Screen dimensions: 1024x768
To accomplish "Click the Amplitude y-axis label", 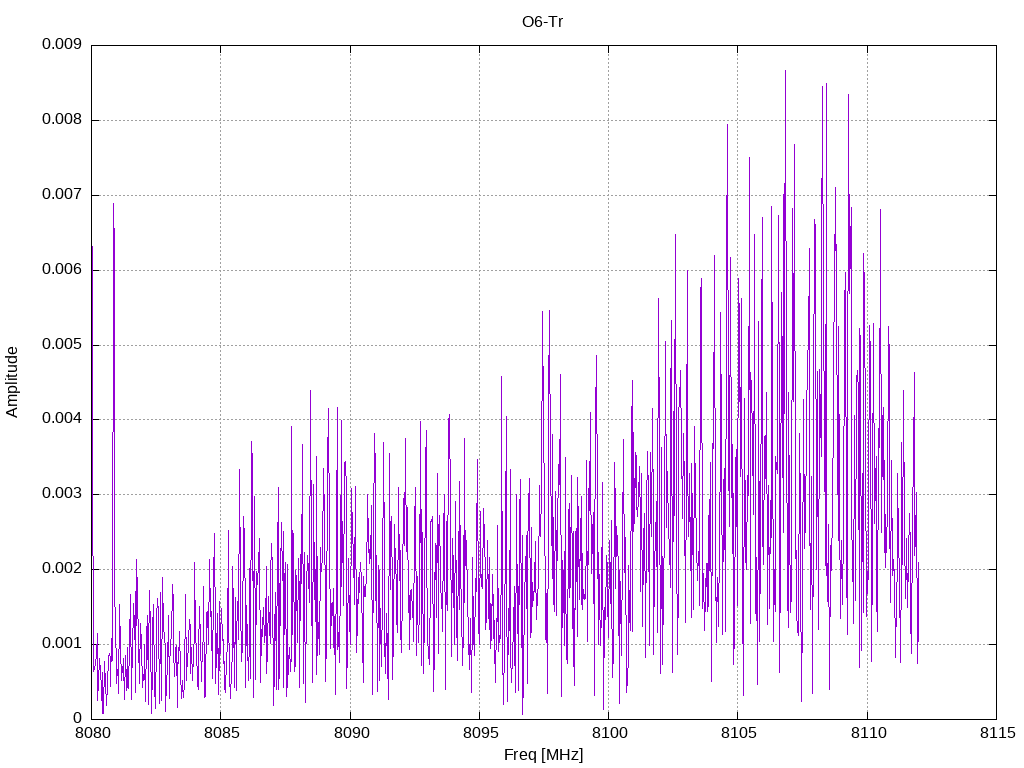I will pos(12,382).
